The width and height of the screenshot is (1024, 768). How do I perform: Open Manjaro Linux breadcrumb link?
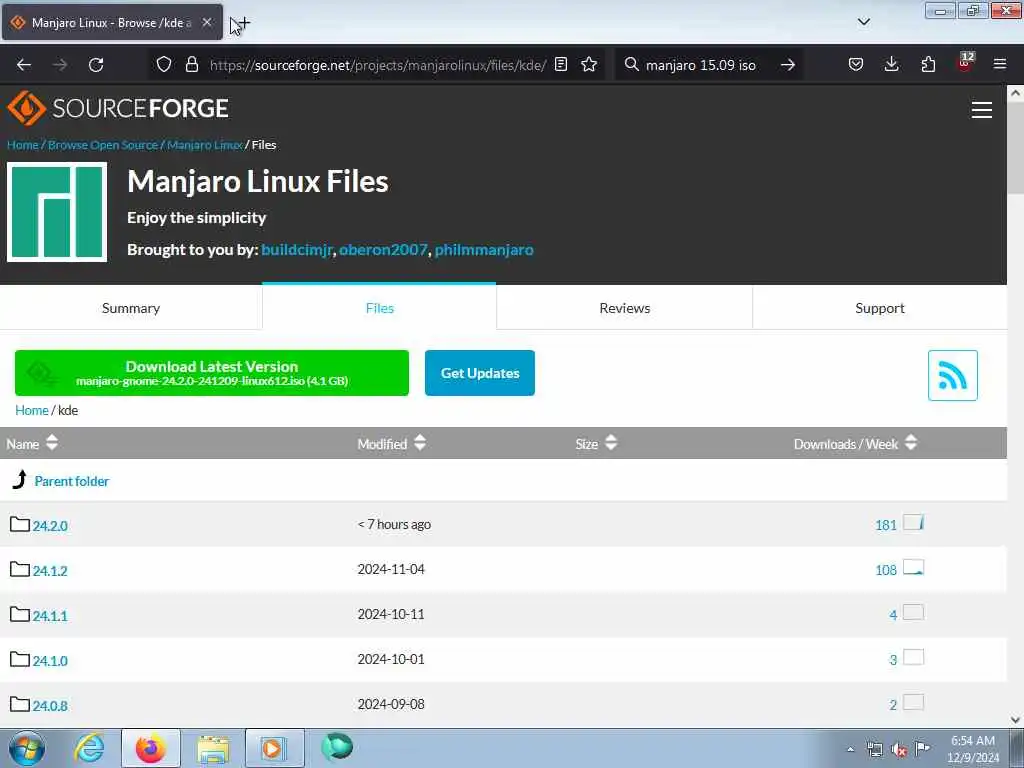pos(204,145)
